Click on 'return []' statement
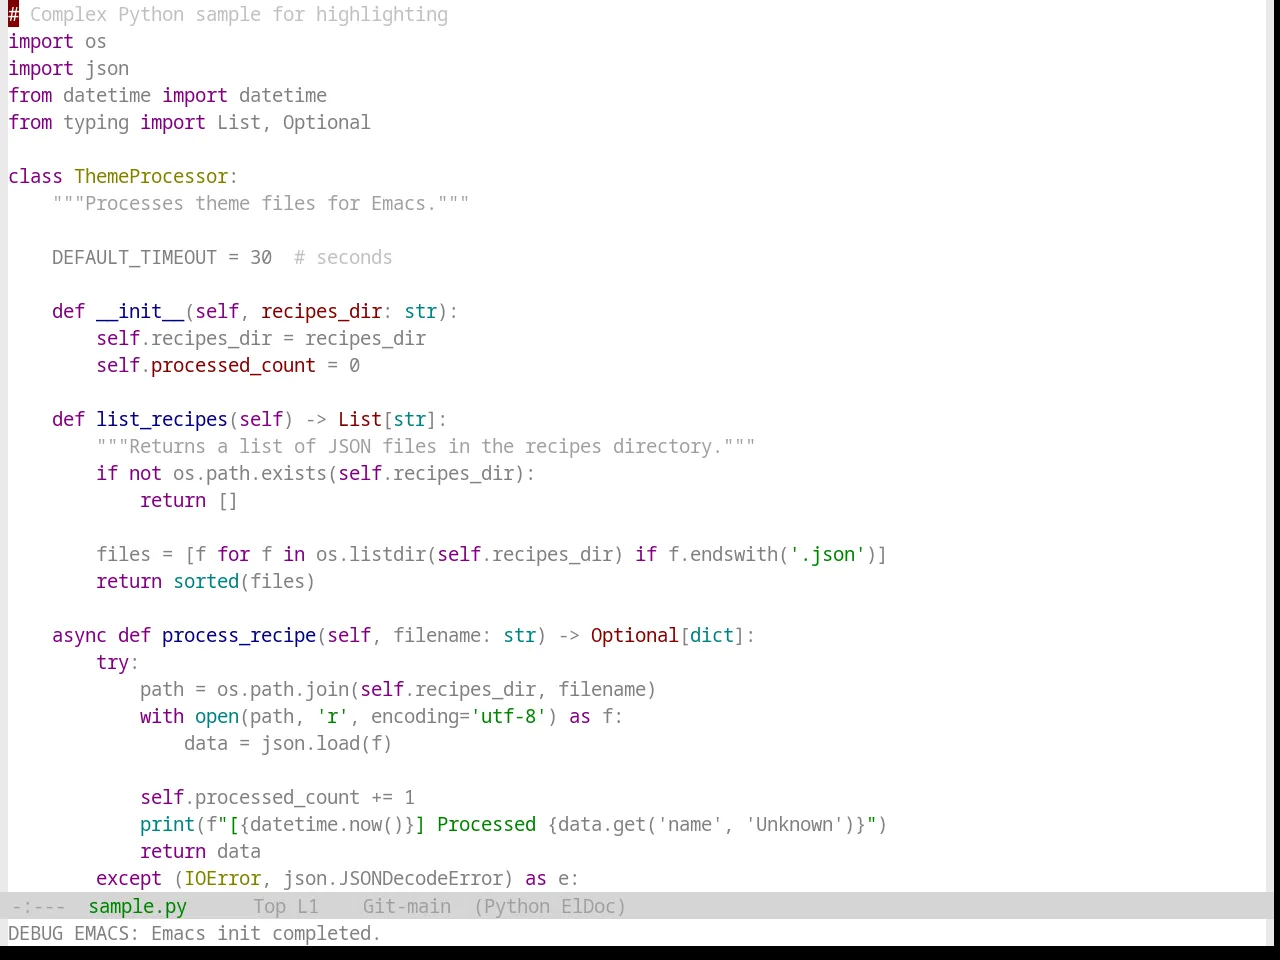 [189, 500]
